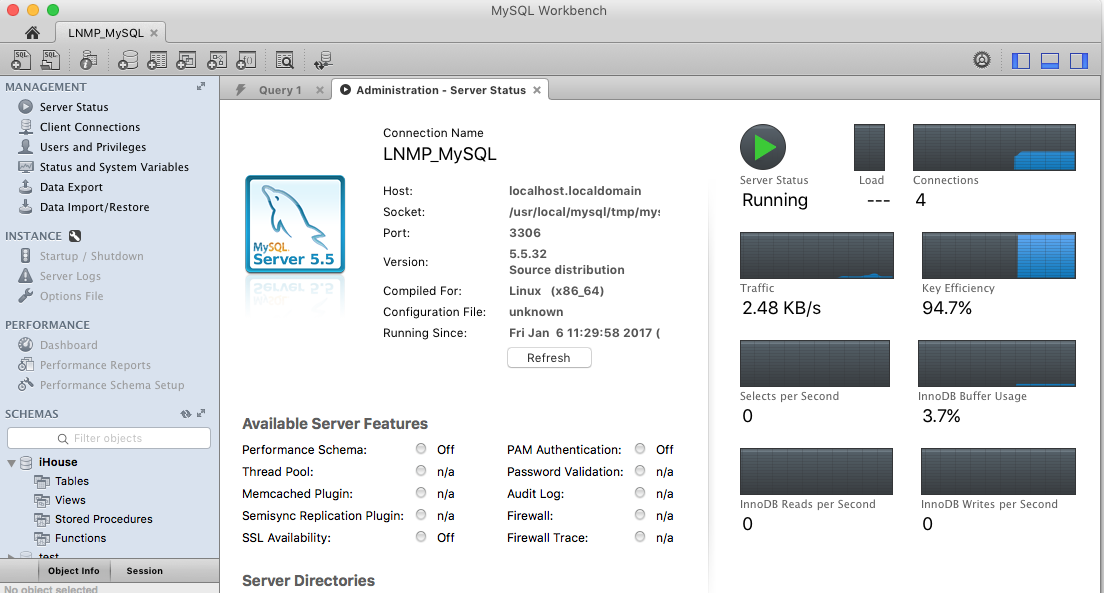Search table data toolbar icon
The height and width of the screenshot is (593, 1104).
(284, 60)
